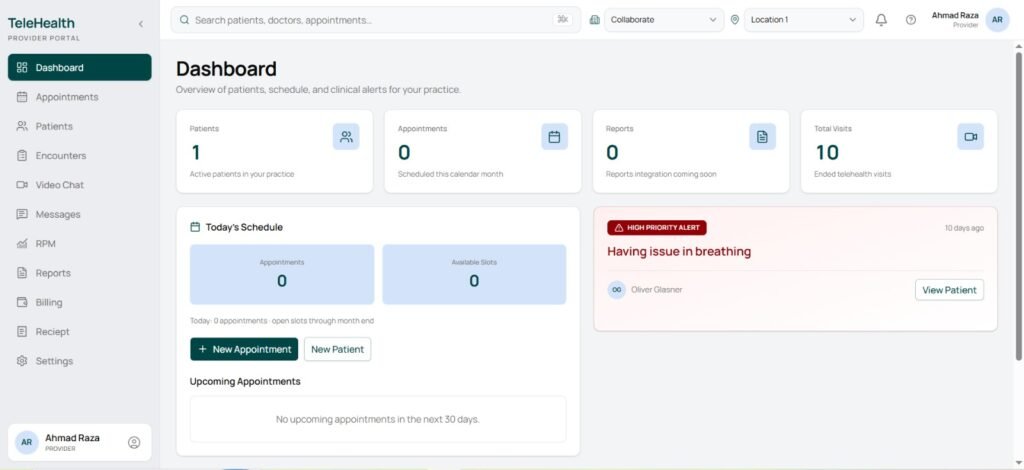
Task: Open the Dashboard sidebar item
Action: coord(80,67)
